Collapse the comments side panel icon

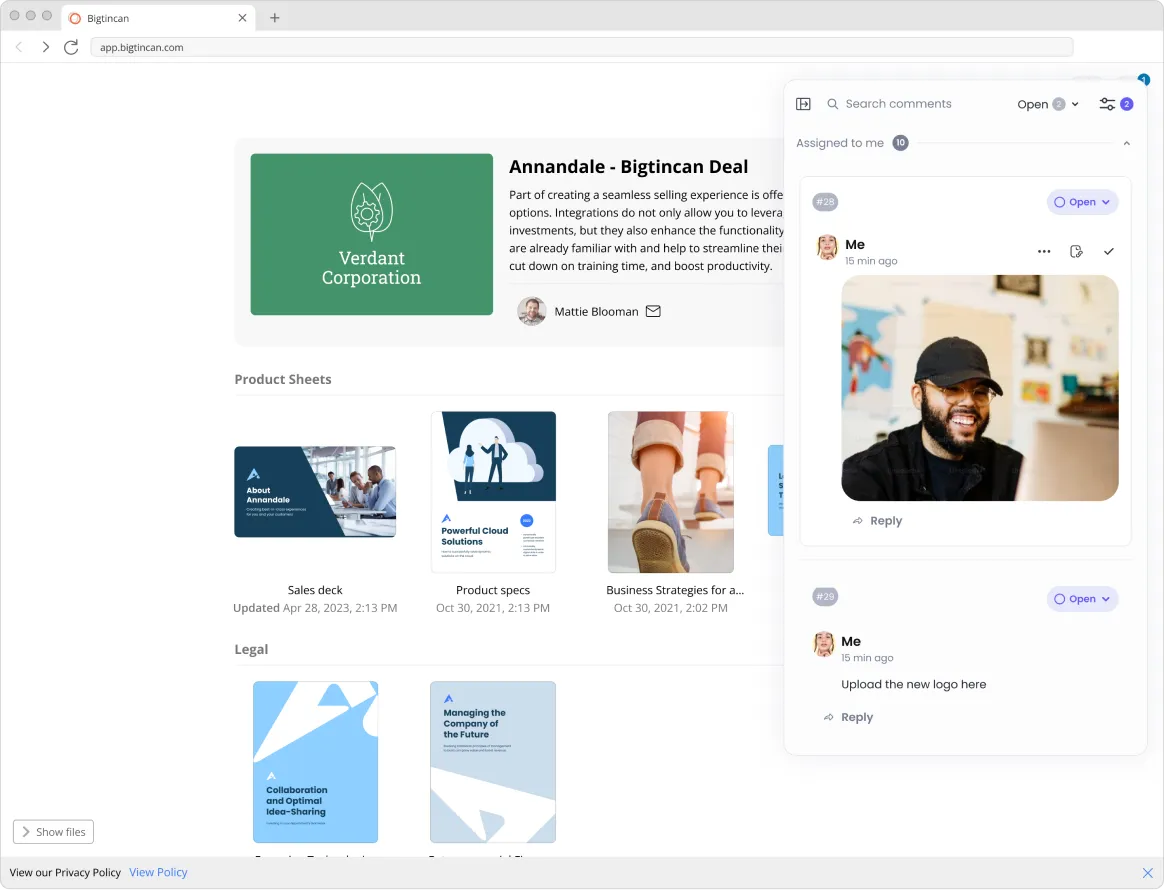803,104
